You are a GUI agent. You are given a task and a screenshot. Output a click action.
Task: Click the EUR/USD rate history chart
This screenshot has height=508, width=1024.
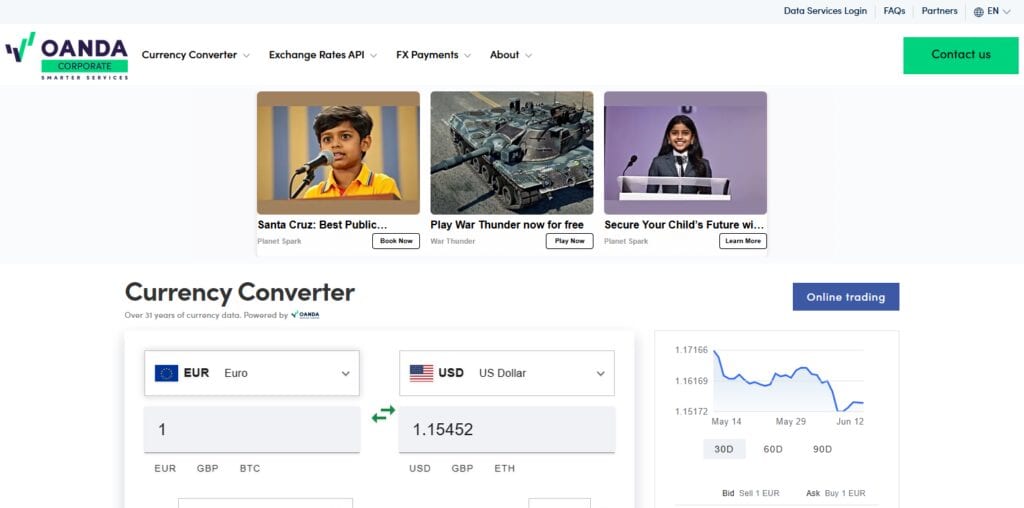tap(788, 381)
